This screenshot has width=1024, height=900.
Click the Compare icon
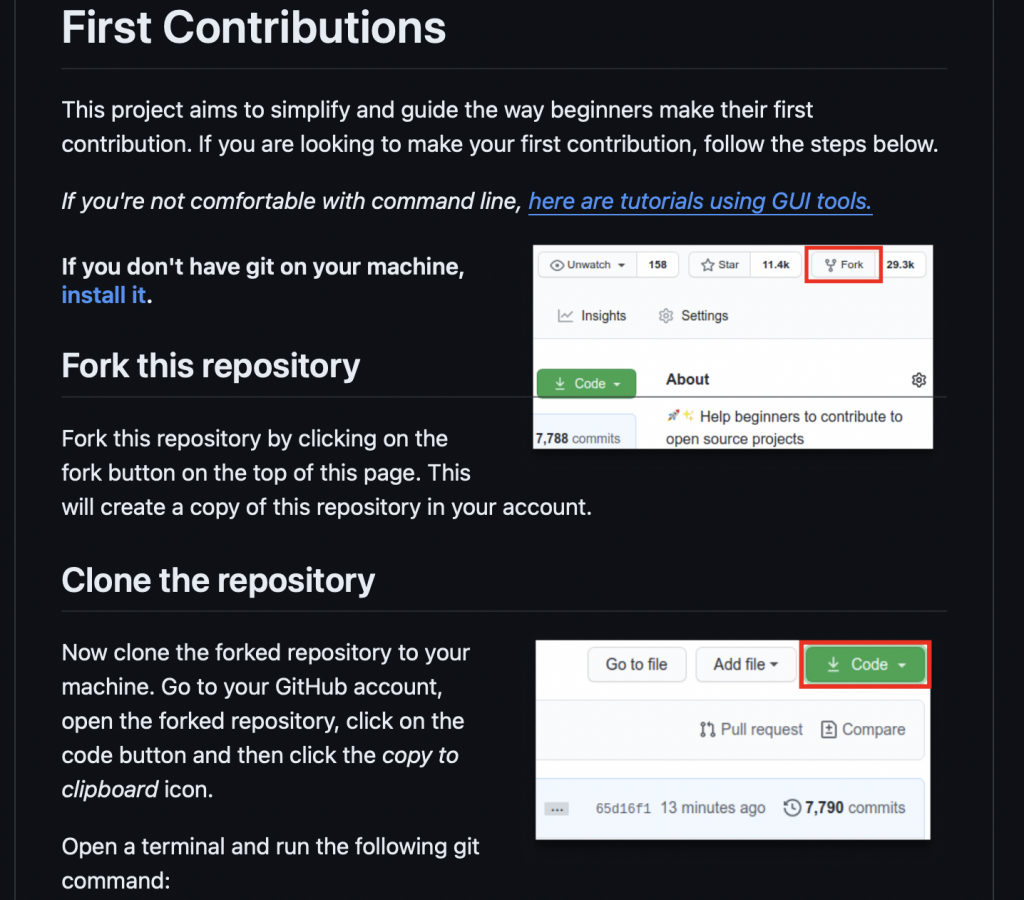(828, 730)
